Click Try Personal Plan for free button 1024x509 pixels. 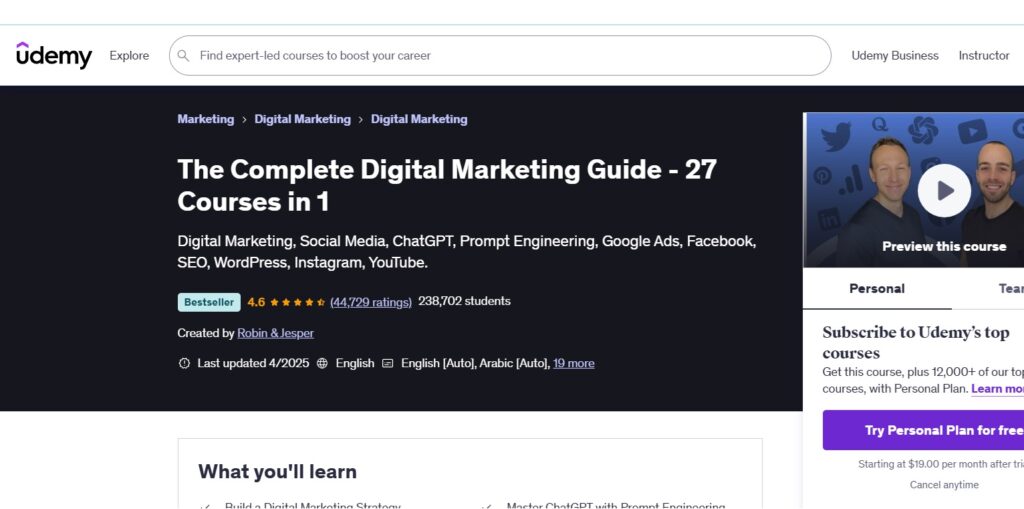(925, 430)
